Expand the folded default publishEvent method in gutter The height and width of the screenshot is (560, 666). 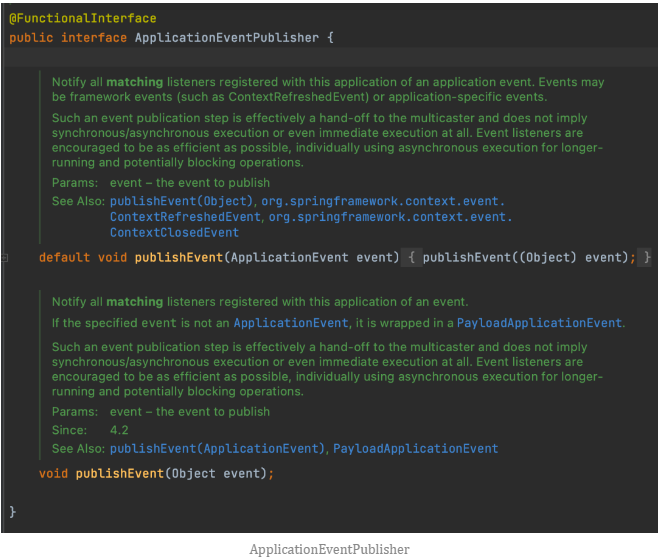click(x=4, y=257)
